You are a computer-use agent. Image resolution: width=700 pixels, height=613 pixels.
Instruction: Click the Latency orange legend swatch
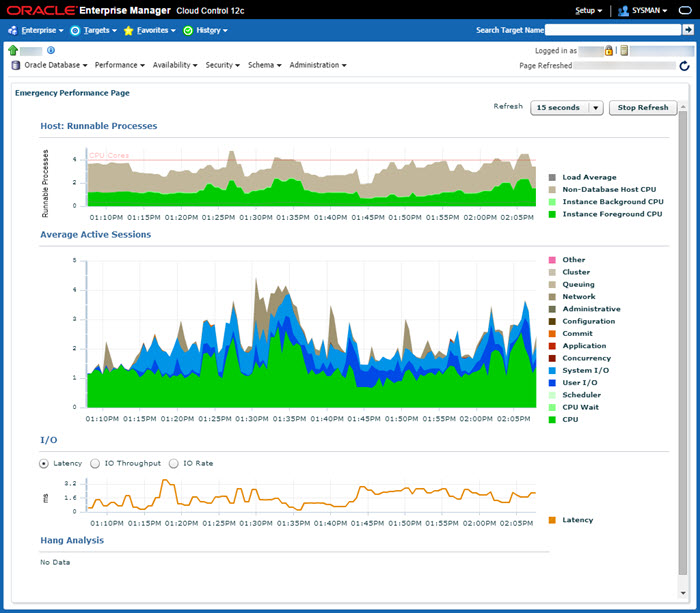(552, 520)
